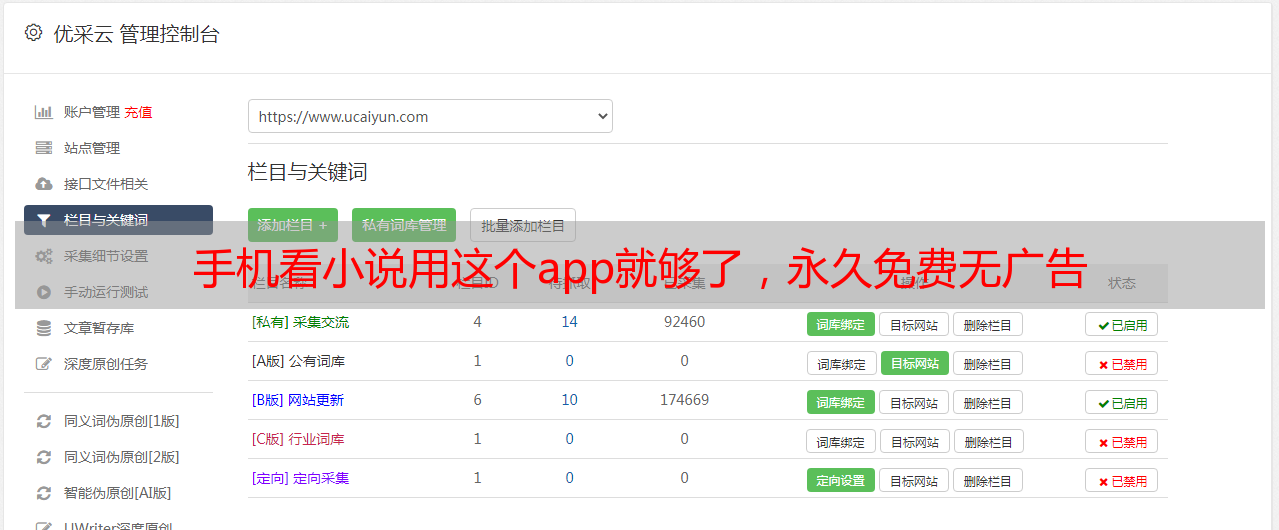Click 词库绑定 for the 公有词库 row

841,363
